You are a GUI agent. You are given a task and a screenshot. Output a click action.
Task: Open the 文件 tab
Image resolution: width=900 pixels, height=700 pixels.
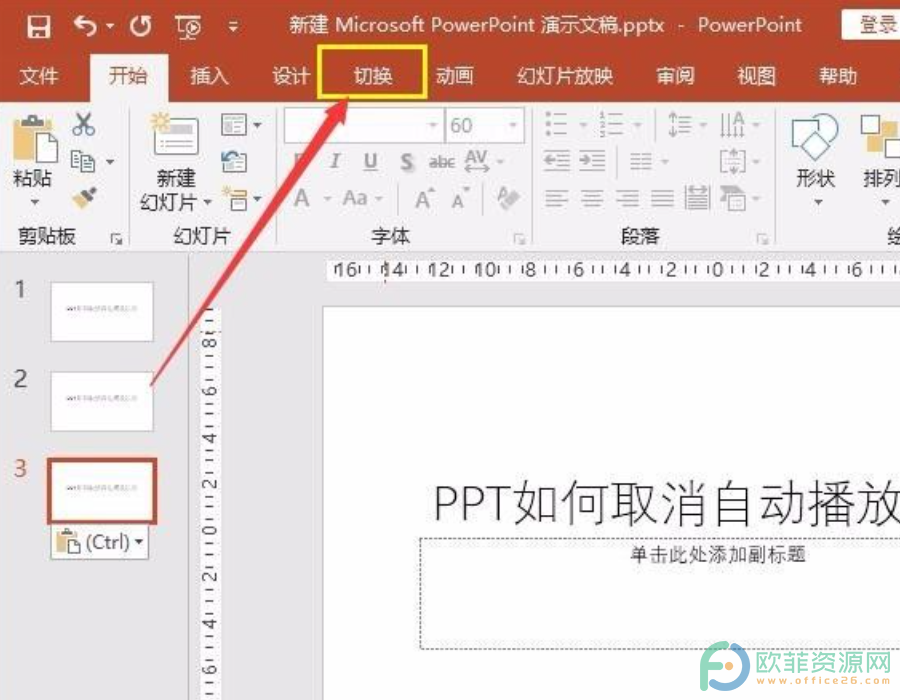coord(39,75)
